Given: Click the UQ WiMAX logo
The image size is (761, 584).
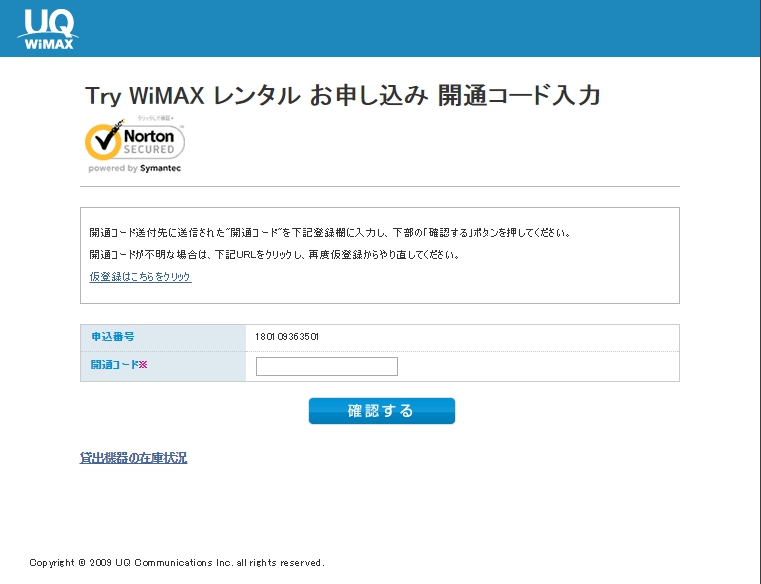Looking at the screenshot, I should point(48,29).
